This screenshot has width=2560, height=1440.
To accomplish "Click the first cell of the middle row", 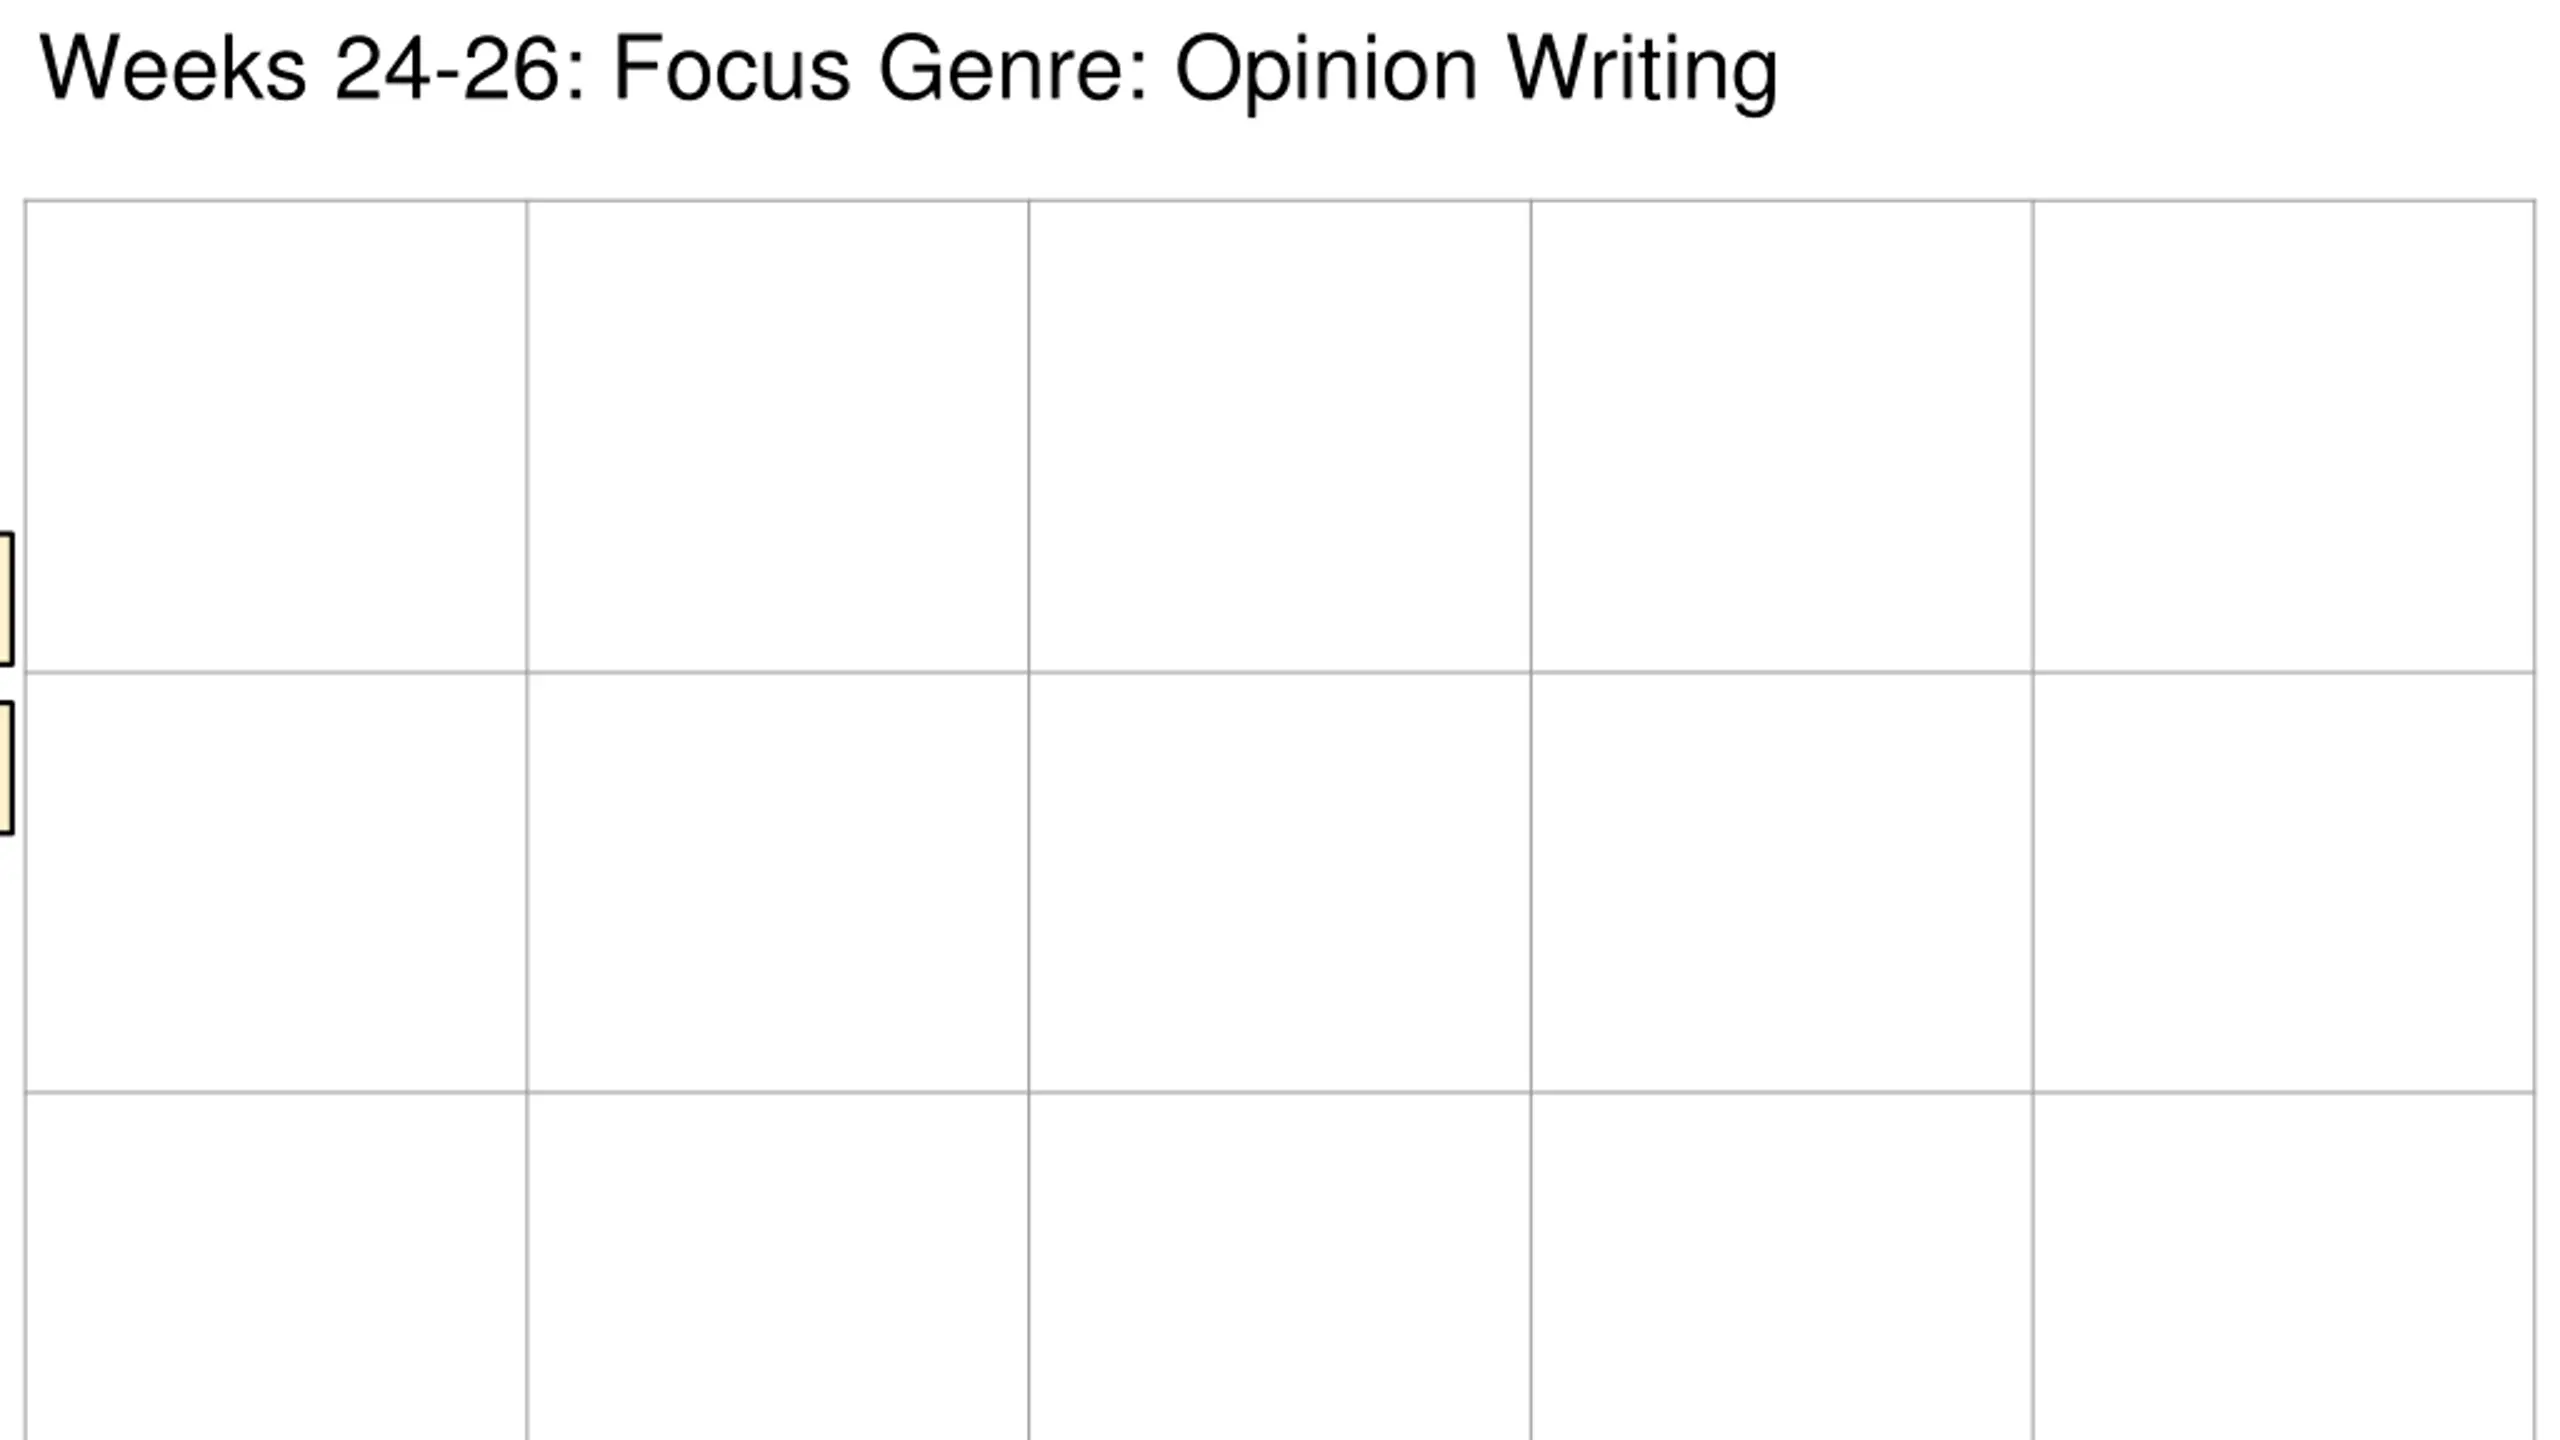I will [x=276, y=882].
